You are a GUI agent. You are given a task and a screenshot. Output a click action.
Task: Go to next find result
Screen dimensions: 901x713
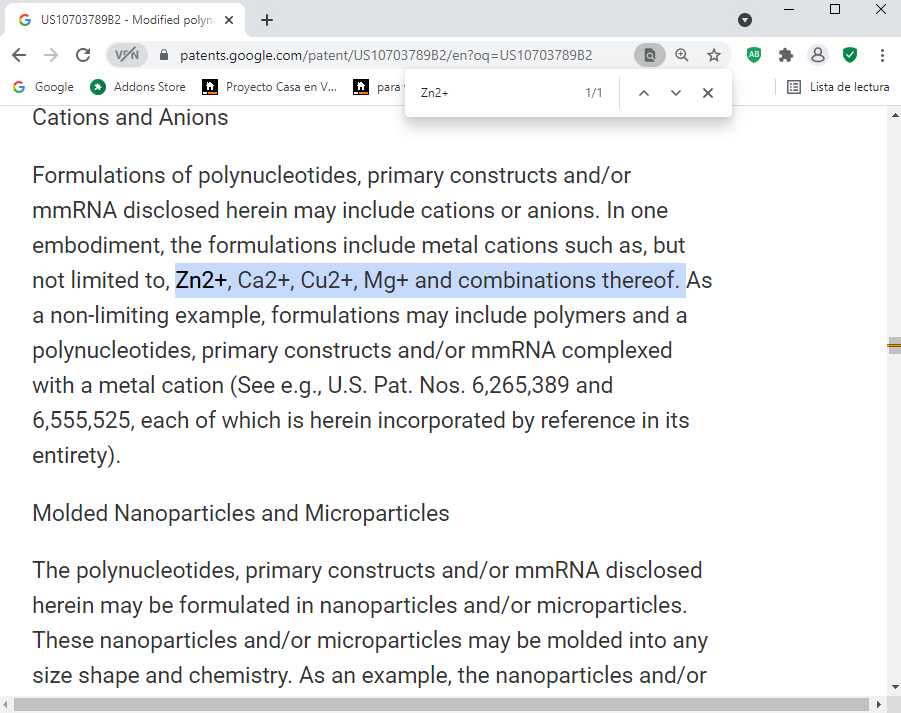pyautogui.click(x=676, y=93)
